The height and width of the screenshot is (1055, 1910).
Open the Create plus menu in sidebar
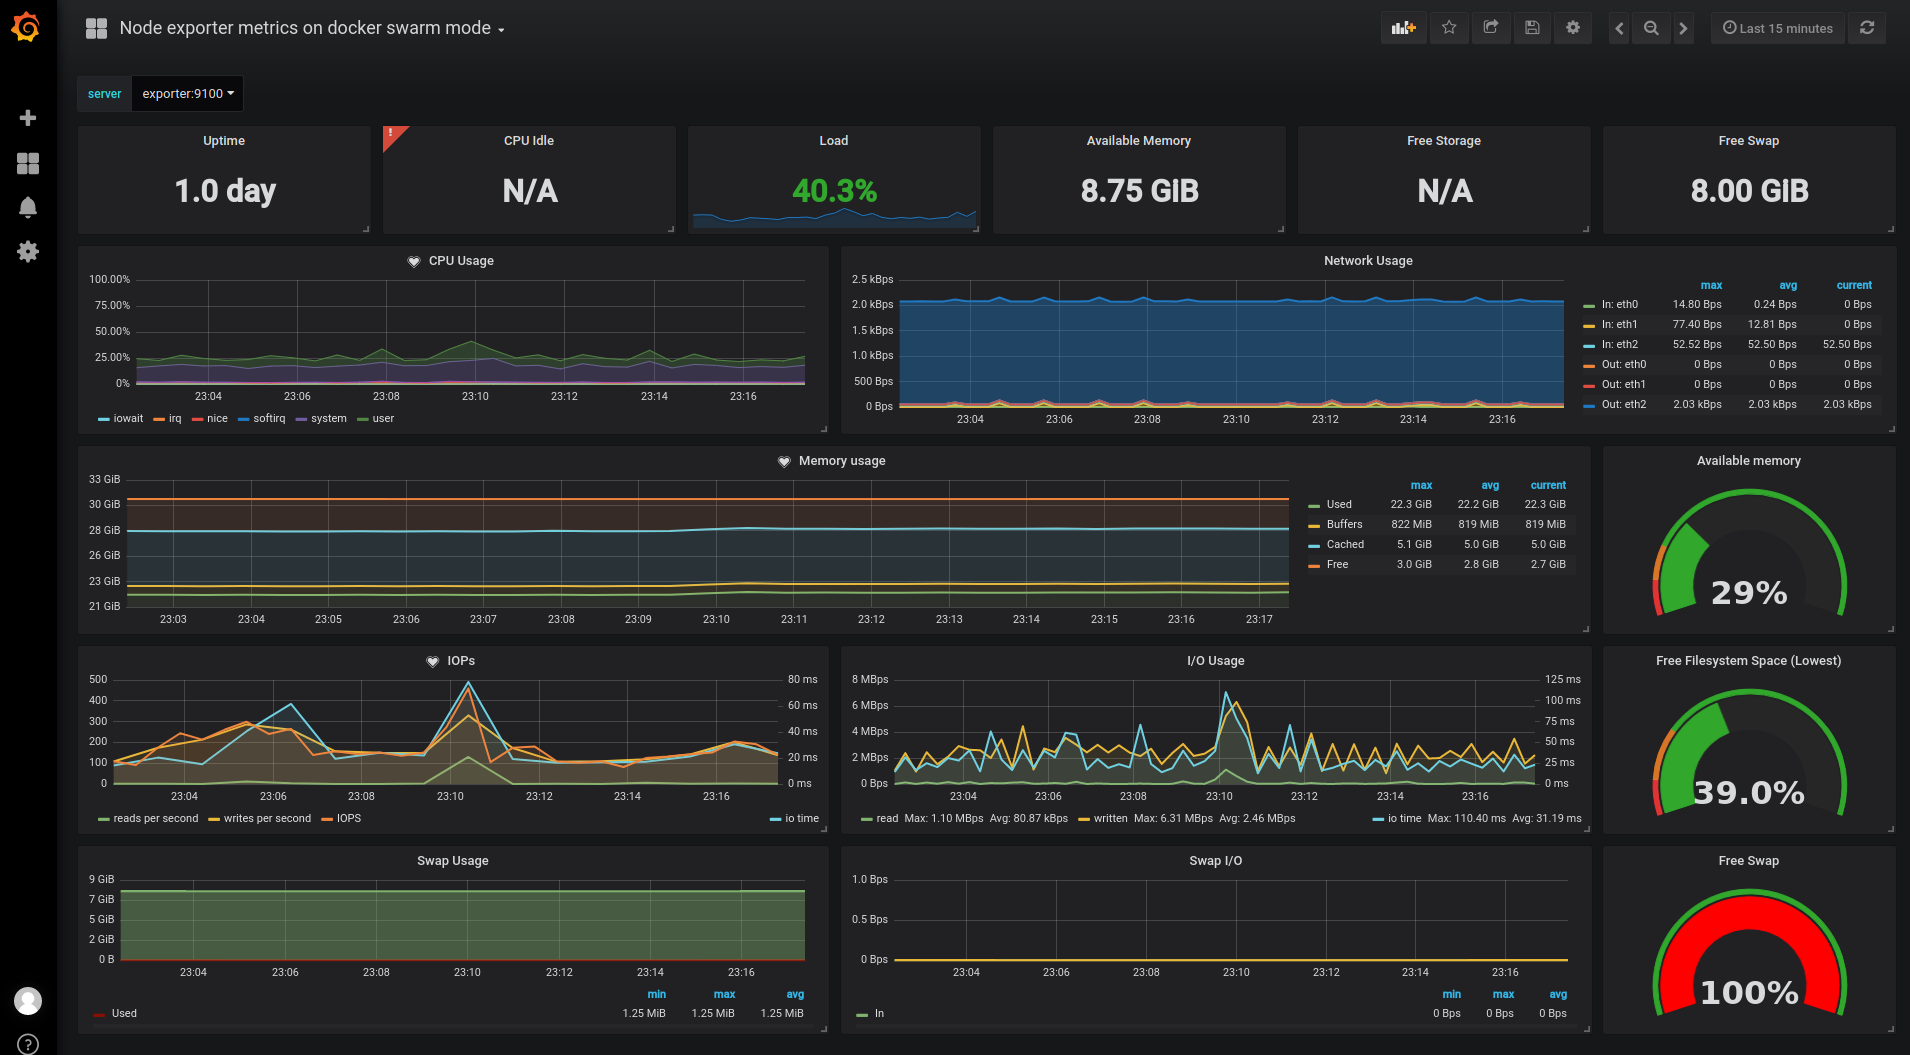[28, 118]
